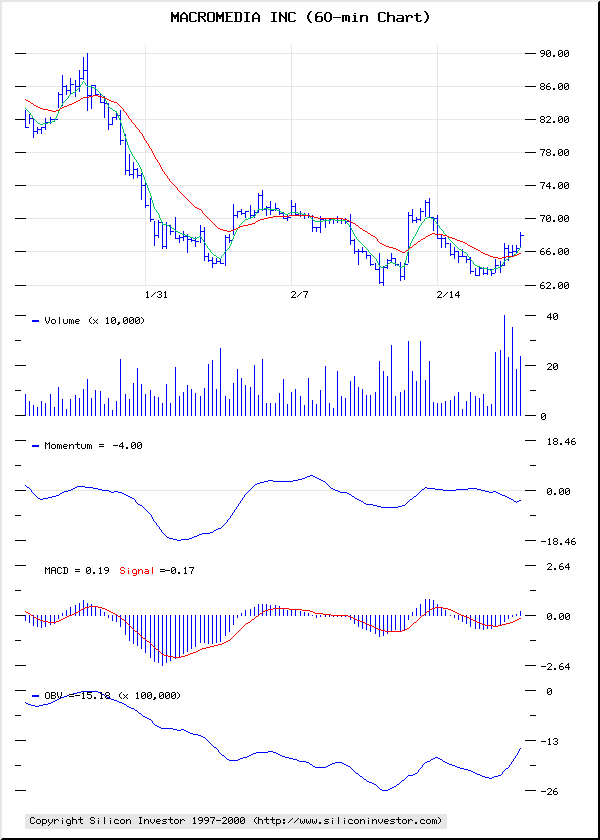Click the 74.00 price axis label
The width and height of the screenshot is (600, 840).
(x=554, y=186)
